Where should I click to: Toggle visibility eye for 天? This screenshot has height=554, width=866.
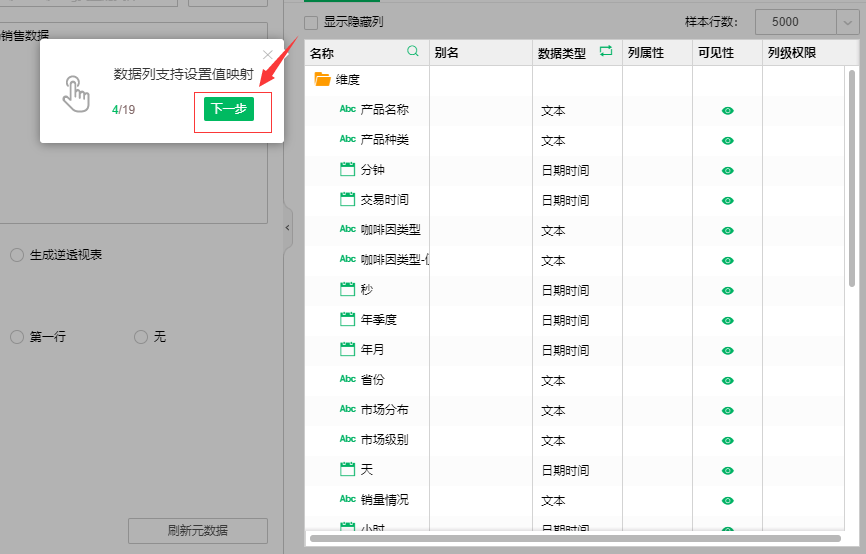click(727, 471)
